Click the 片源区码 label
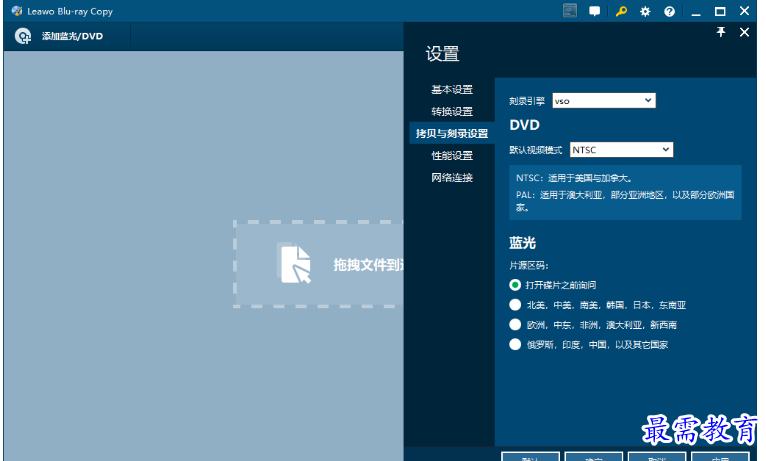The width and height of the screenshot is (766, 461). pos(529,266)
